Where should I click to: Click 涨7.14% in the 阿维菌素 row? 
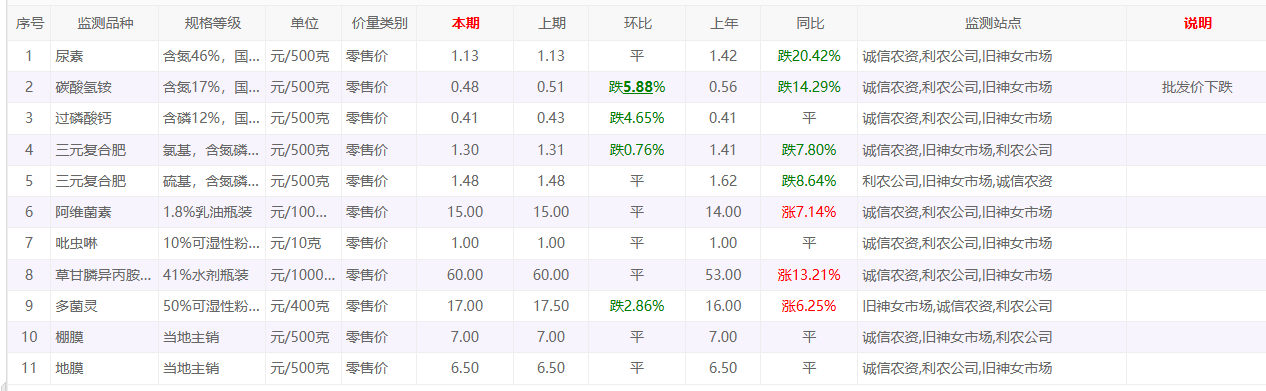point(809,212)
